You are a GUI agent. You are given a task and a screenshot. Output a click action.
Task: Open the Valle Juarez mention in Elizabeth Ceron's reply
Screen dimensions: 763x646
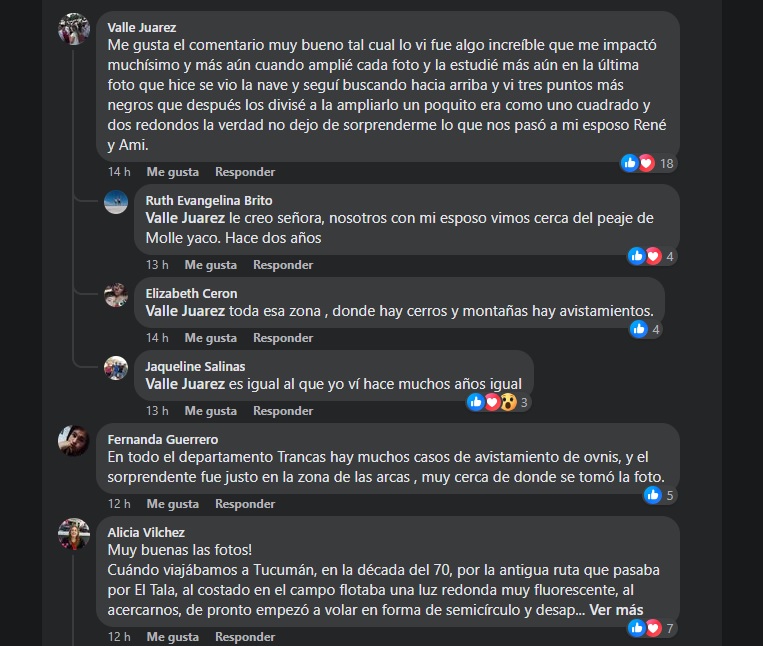tap(185, 311)
